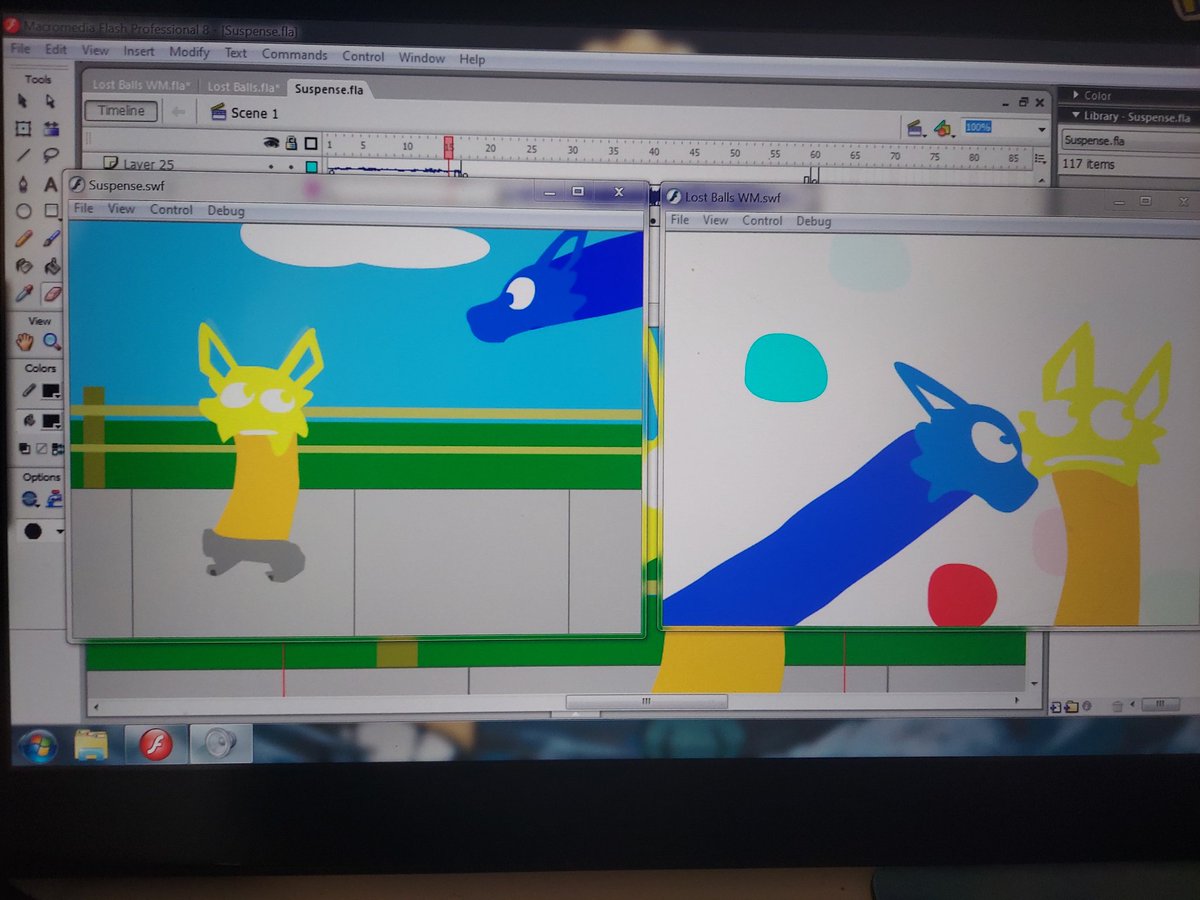Select the Selection arrow tool
The image size is (1200, 900).
point(23,102)
